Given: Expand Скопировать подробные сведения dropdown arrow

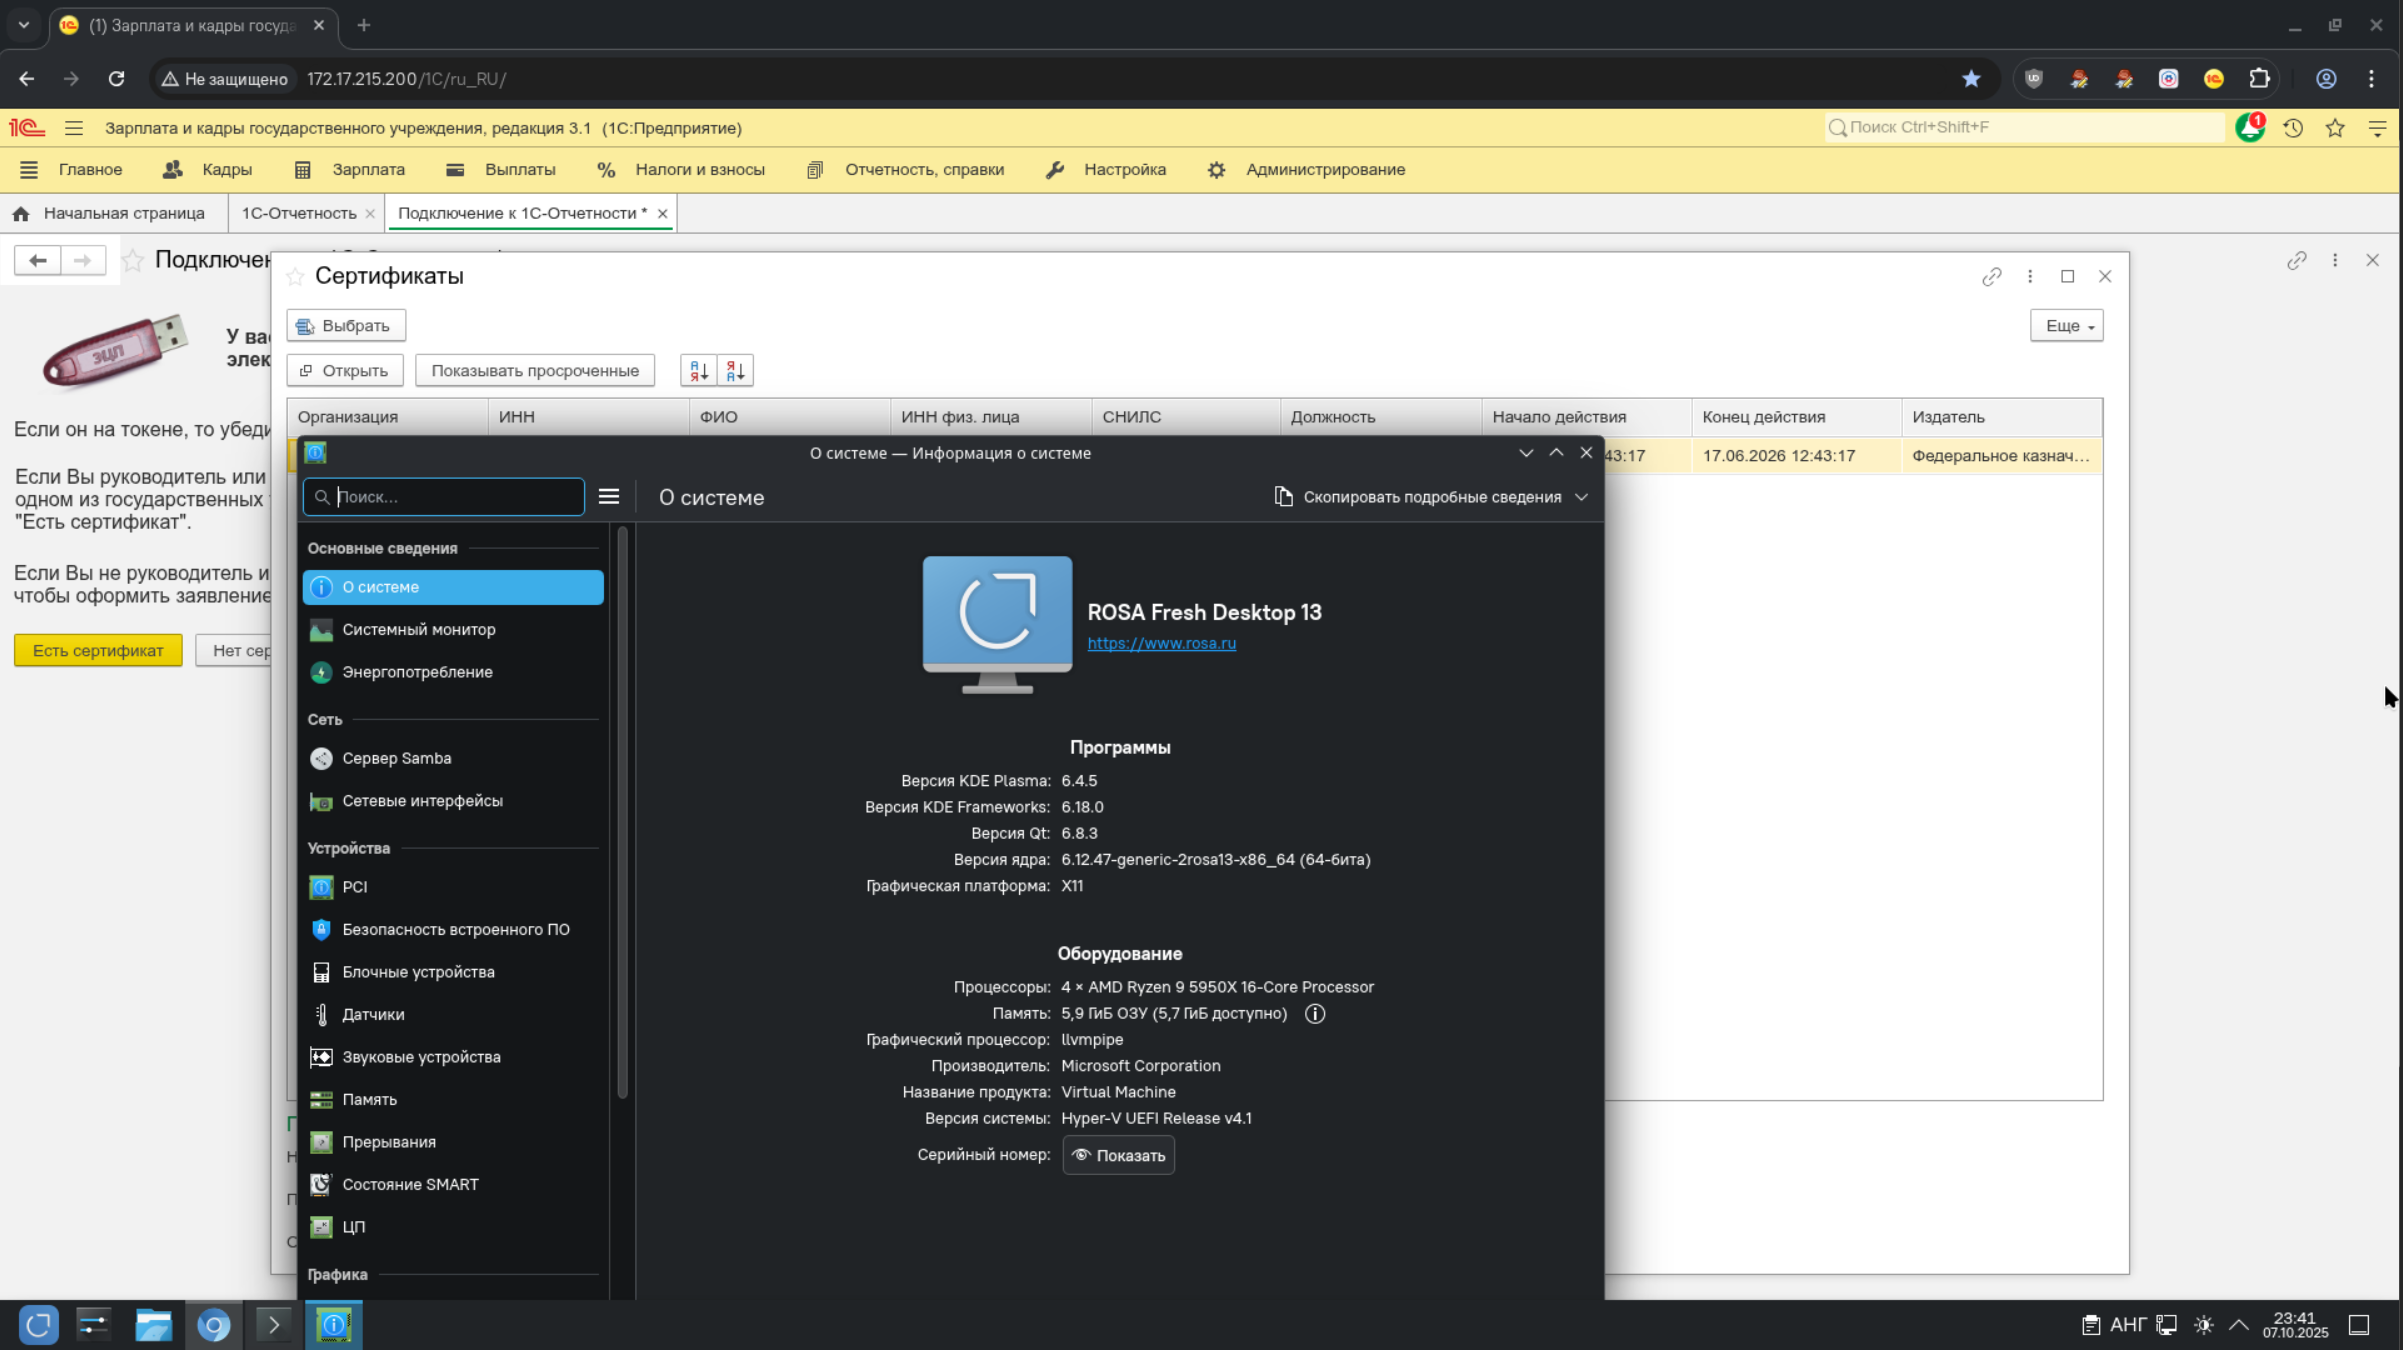Looking at the screenshot, I should pyautogui.click(x=1581, y=497).
